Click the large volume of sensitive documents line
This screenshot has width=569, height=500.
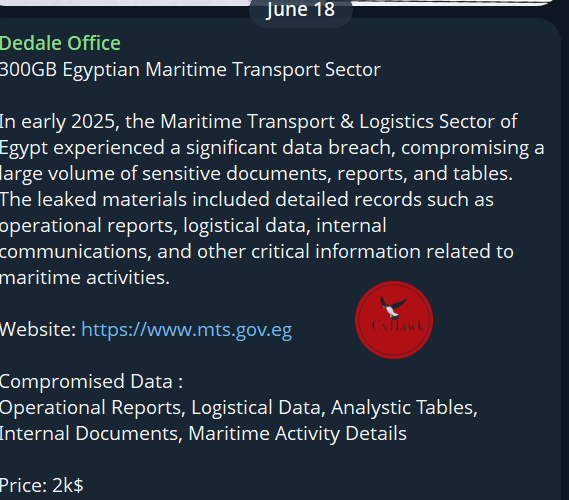[256, 174]
